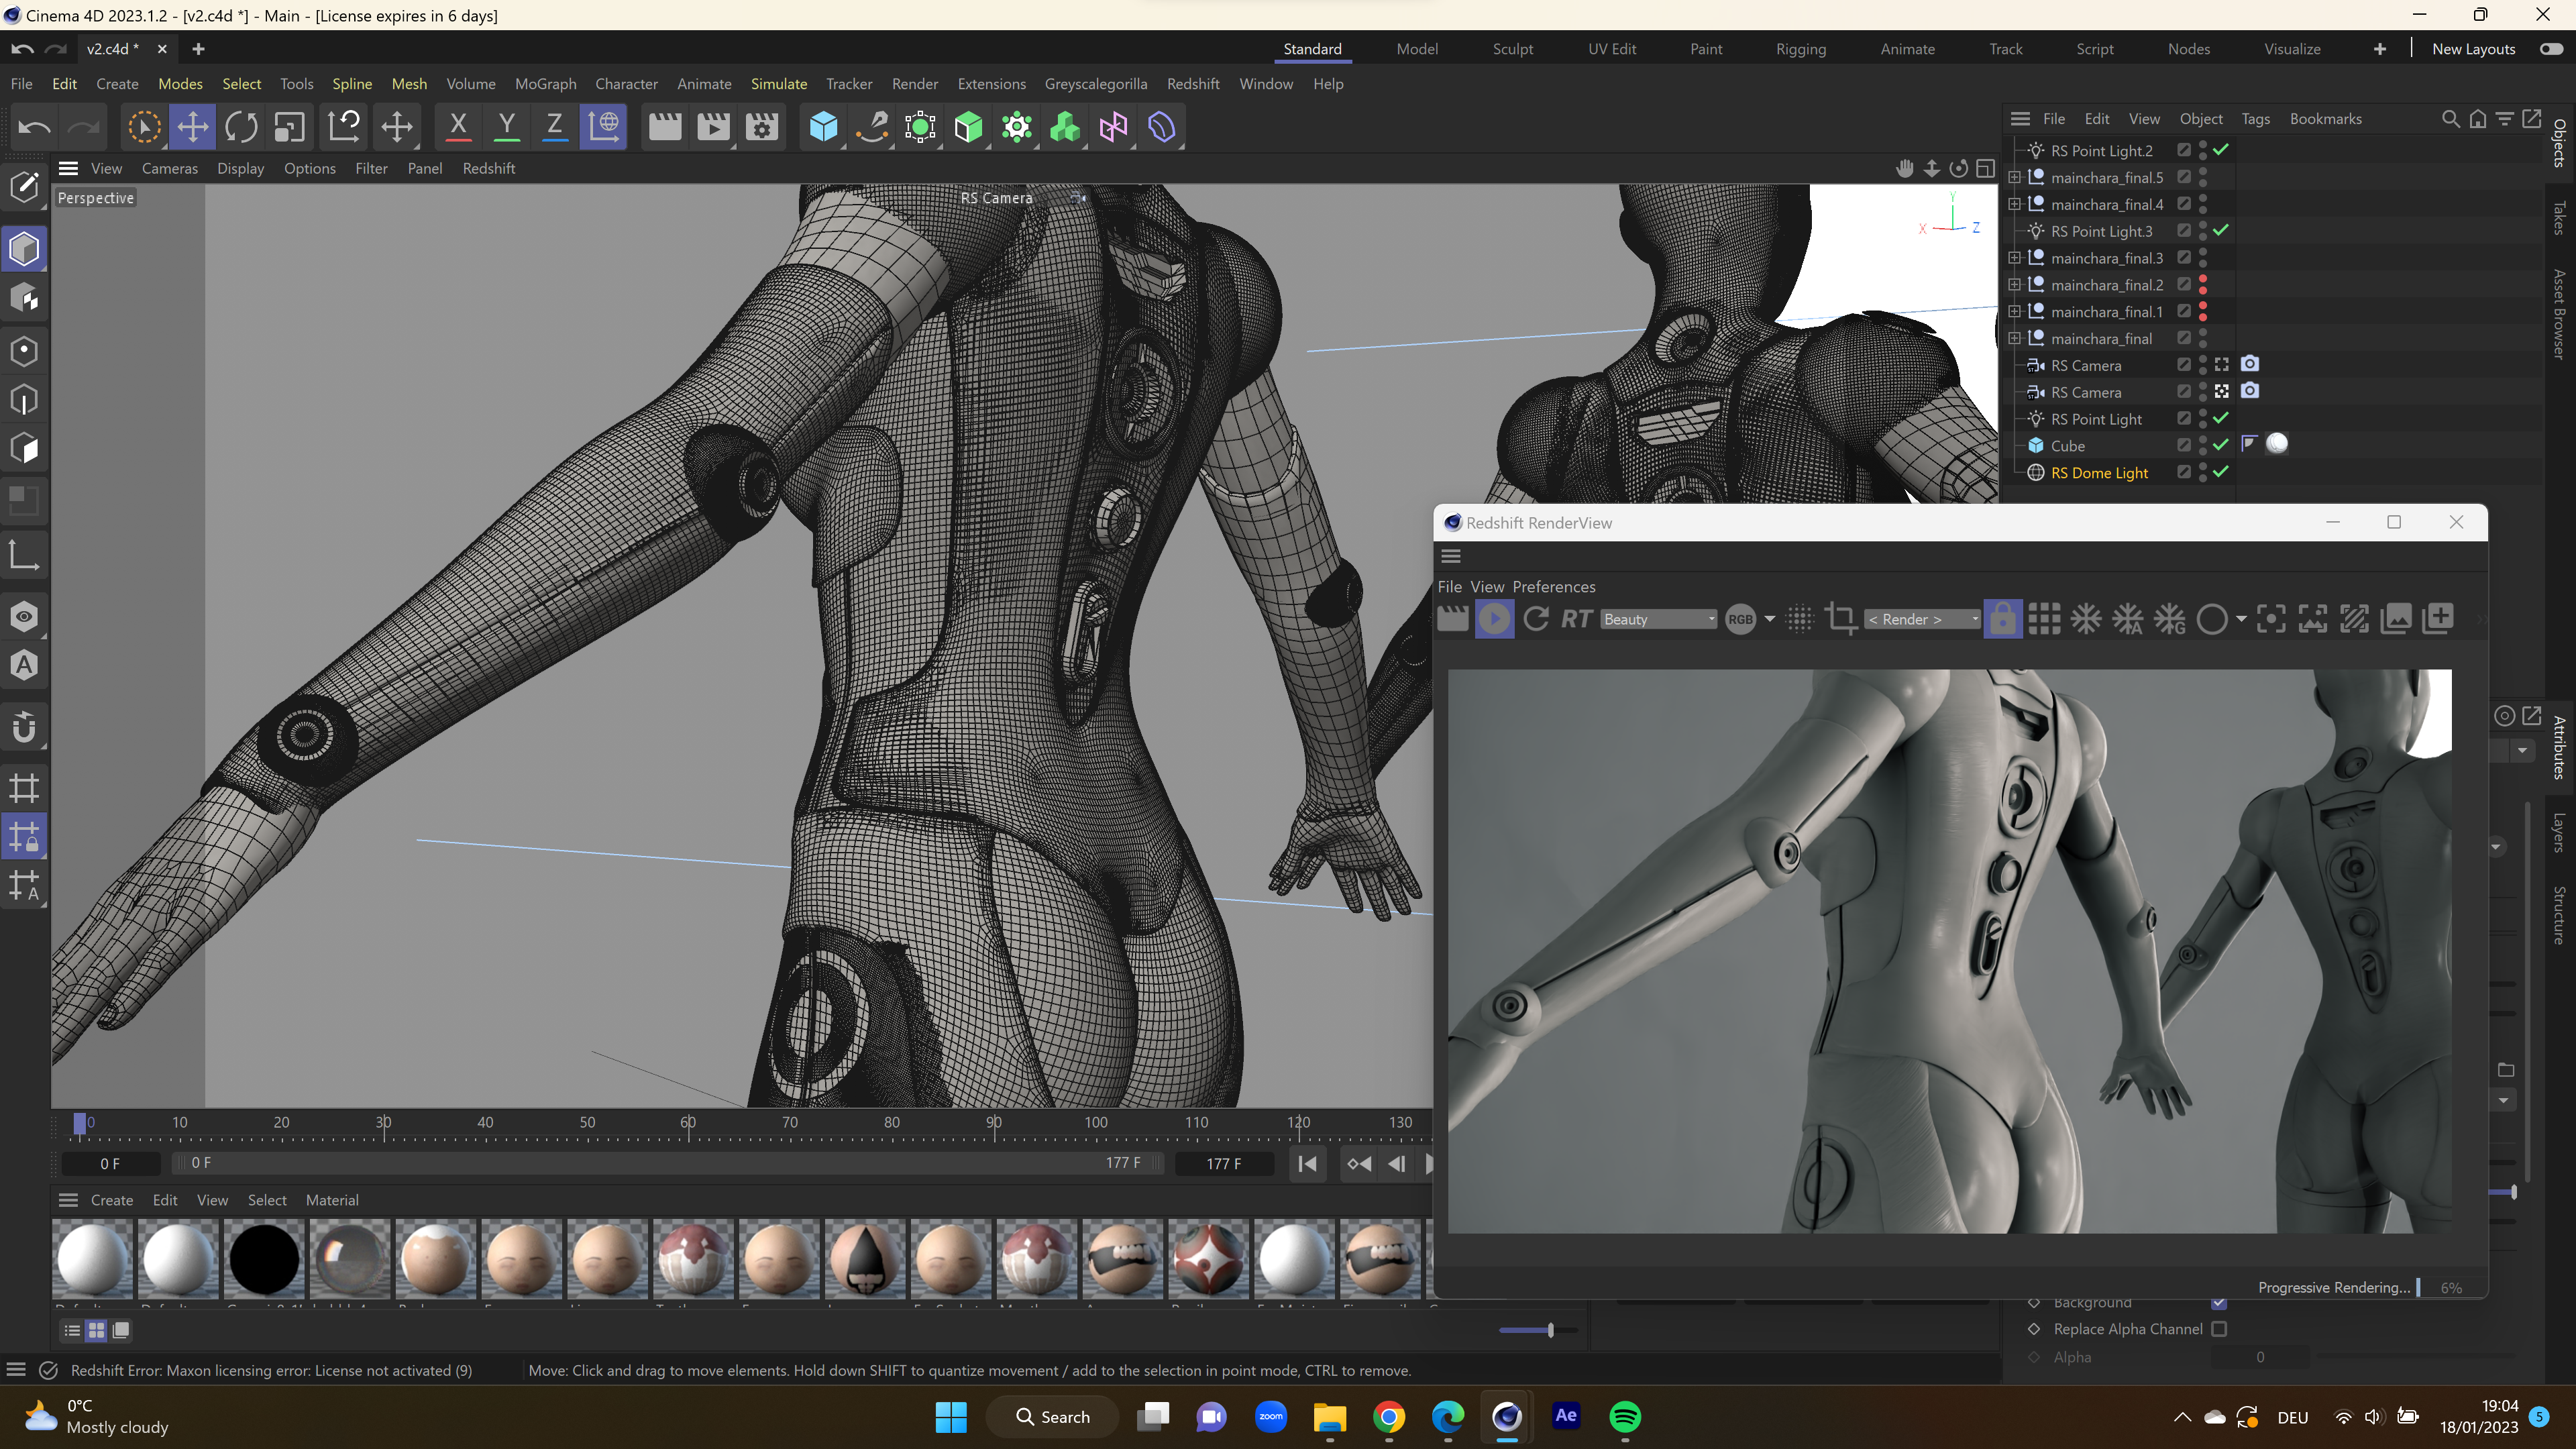The image size is (2576, 1449).
Task: Enable Snap in left sidebar
Action: [x=24, y=727]
